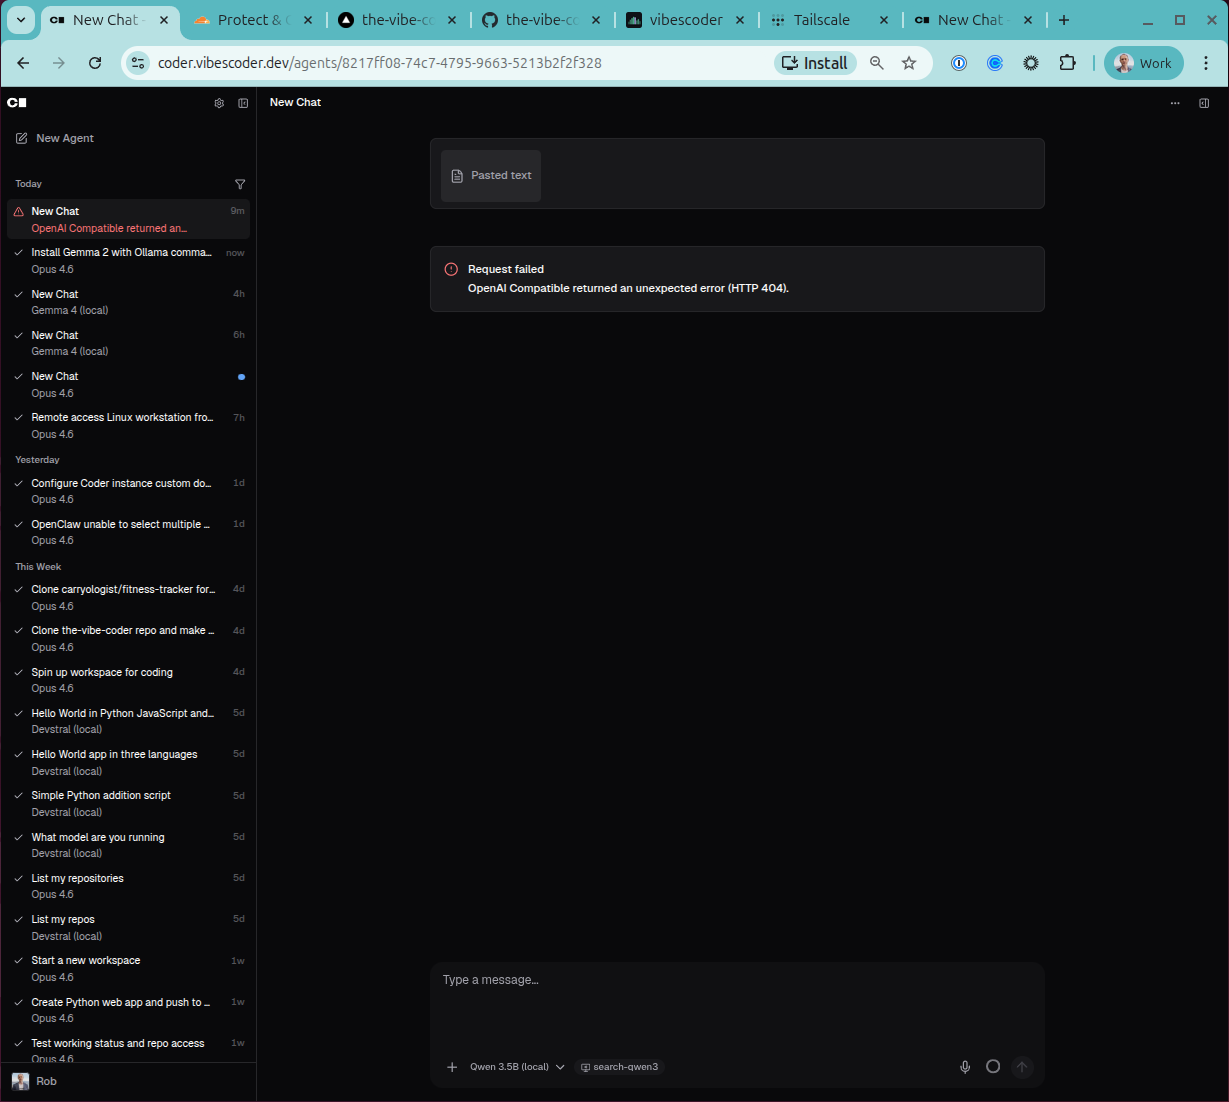Screen dimensions: 1229x1102
Task: Switch to the vibescoder tab
Action: (x=684, y=20)
